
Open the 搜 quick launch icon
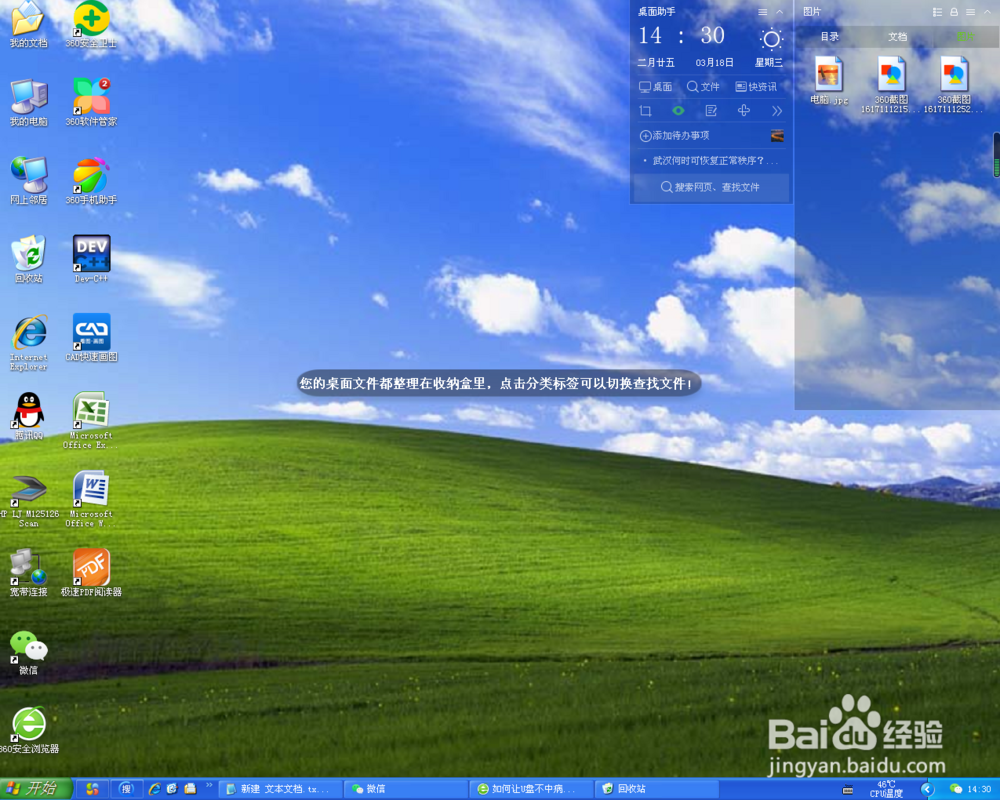click(x=126, y=789)
